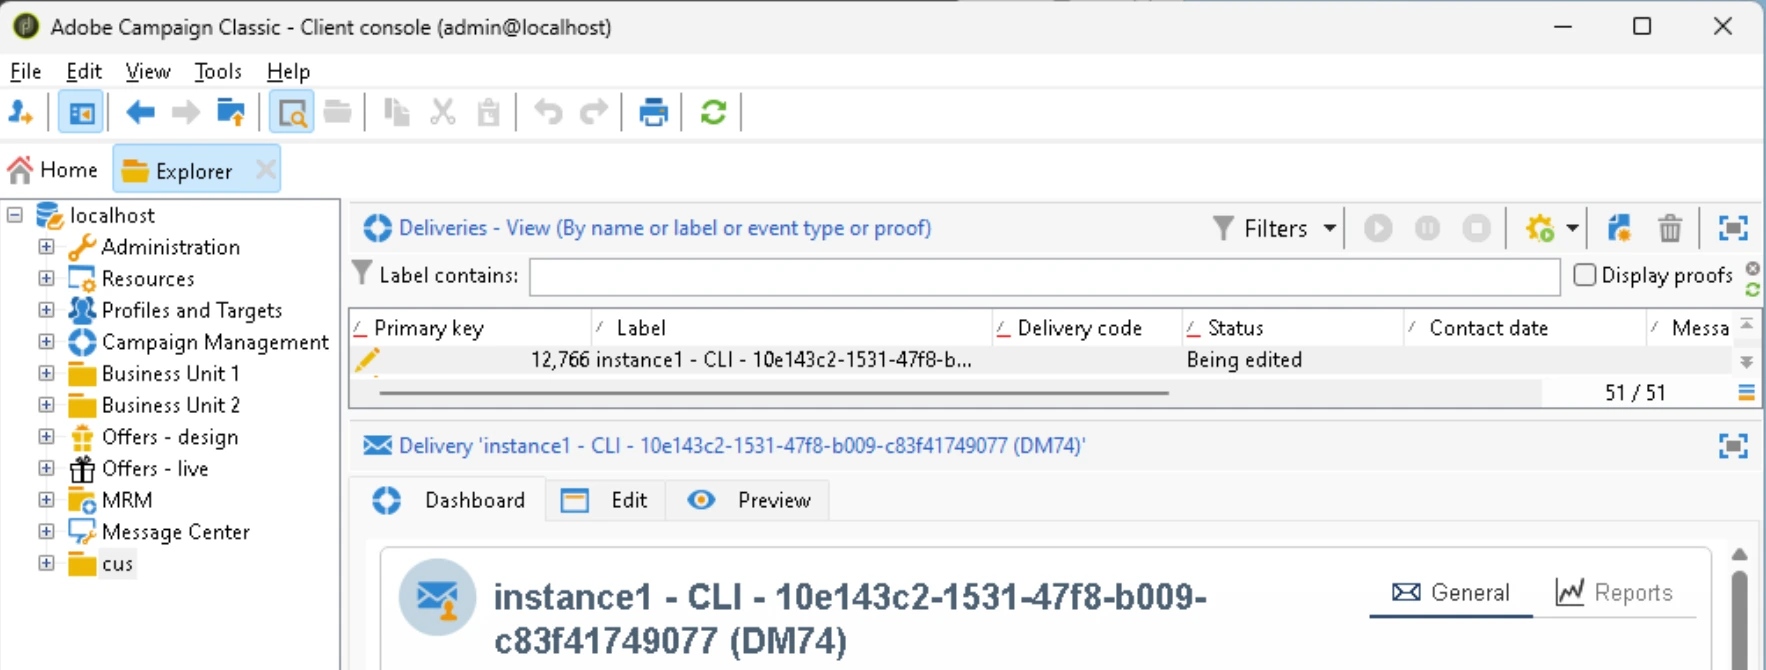Screen dimensions: 1766x670
Task: Switch to the Dashboard tab
Action: tap(448, 500)
